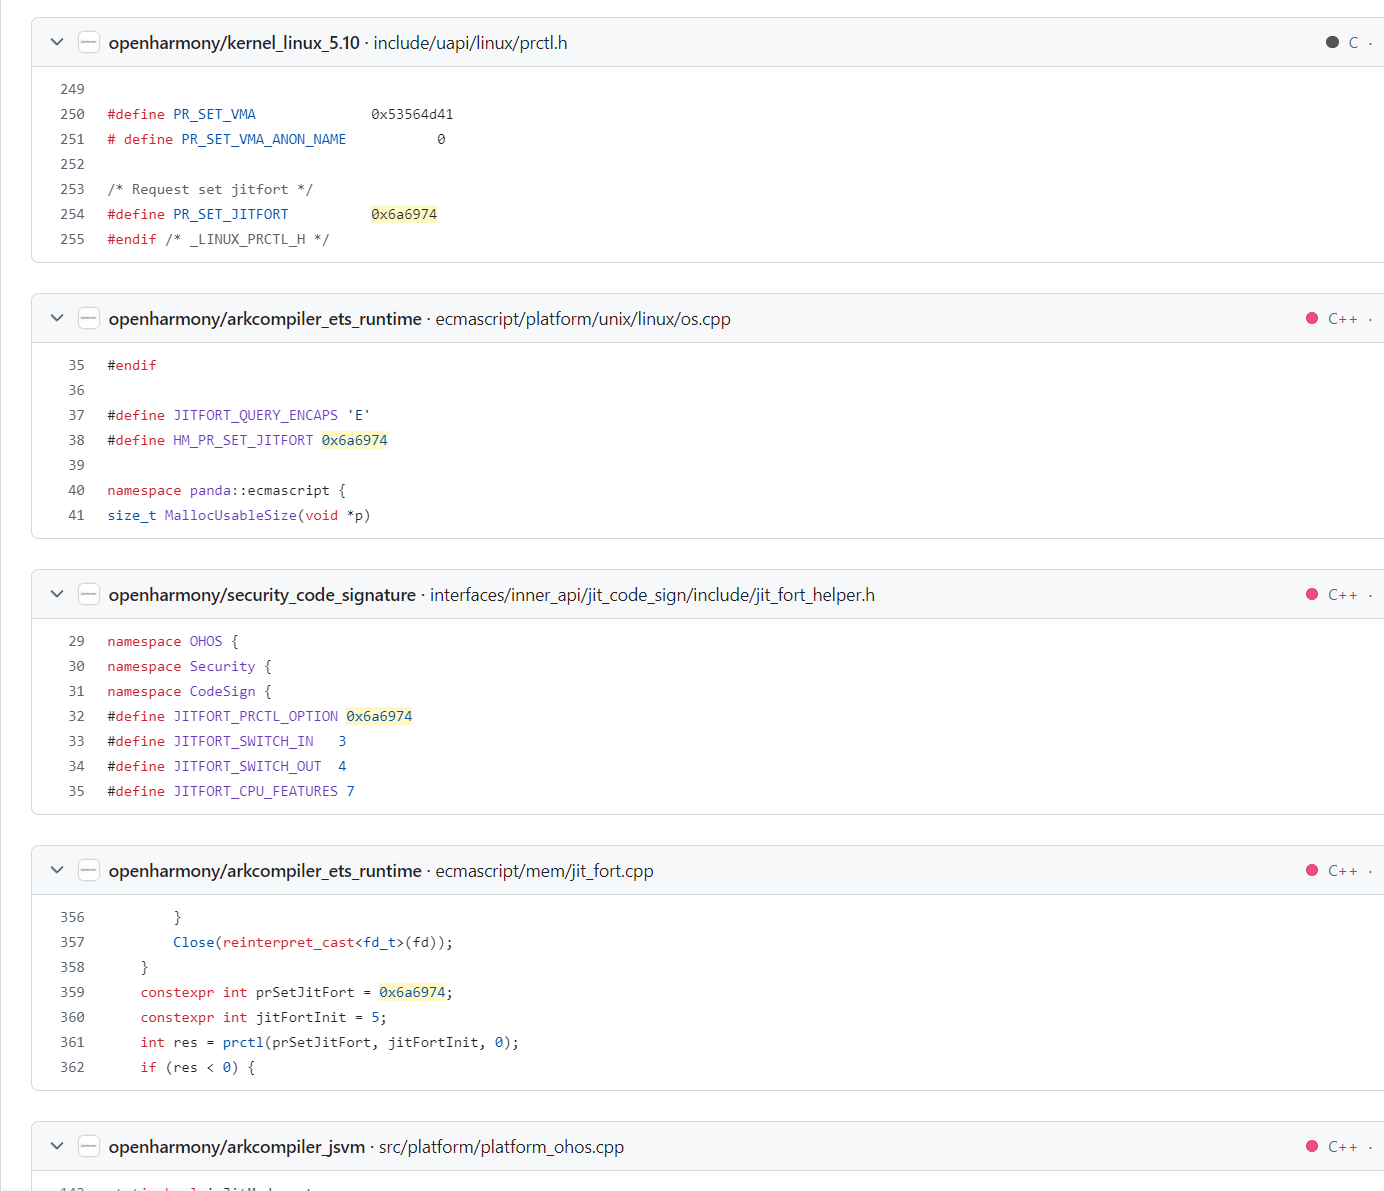
Task: Click highlighted 0x6a6974 on JITFORT_PRCTL_OPTION line
Action: (x=379, y=716)
